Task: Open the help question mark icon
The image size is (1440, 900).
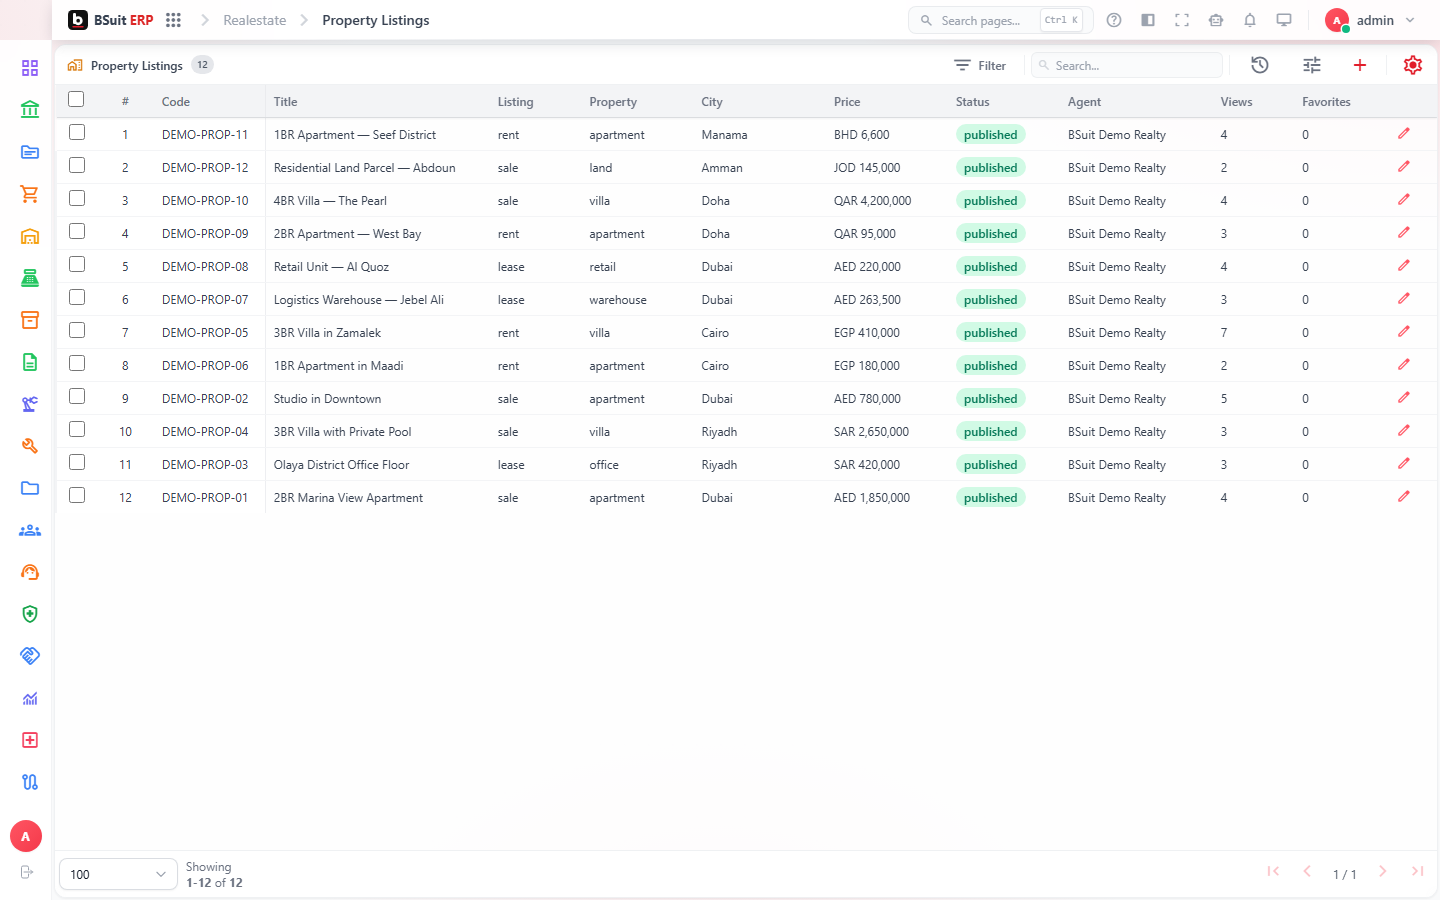Action: click(x=1114, y=20)
